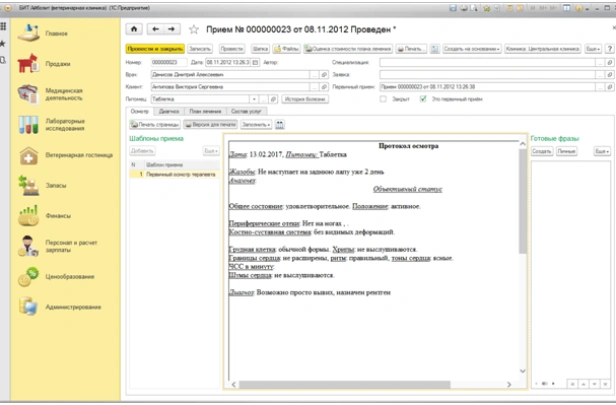616x405 pixels.
Task: Open the Главное section icon
Action: click(x=28, y=31)
